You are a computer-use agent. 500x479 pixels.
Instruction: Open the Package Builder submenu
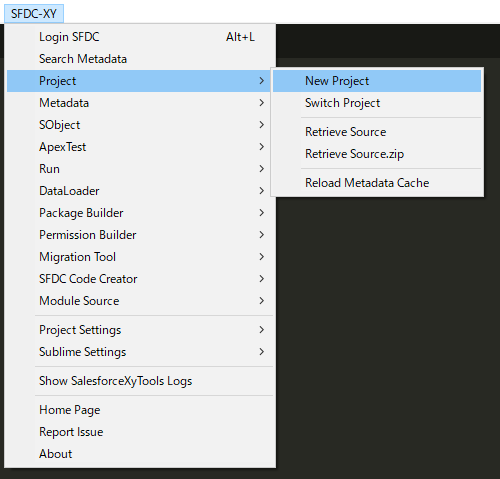(x=140, y=213)
